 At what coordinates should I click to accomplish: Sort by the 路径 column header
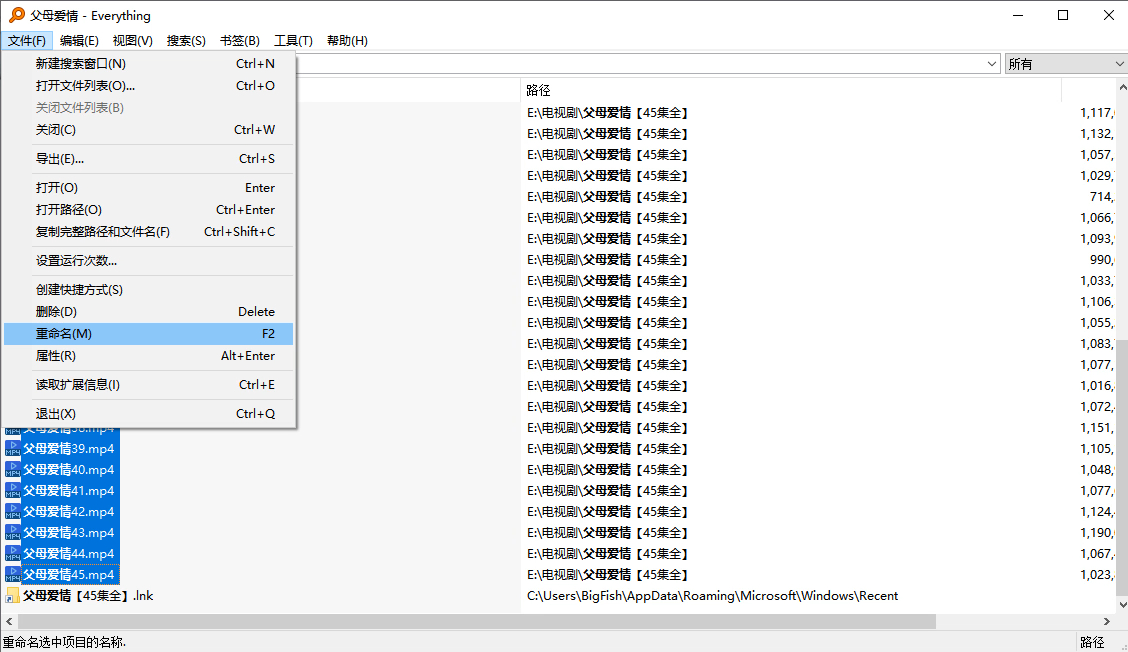(791, 90)
